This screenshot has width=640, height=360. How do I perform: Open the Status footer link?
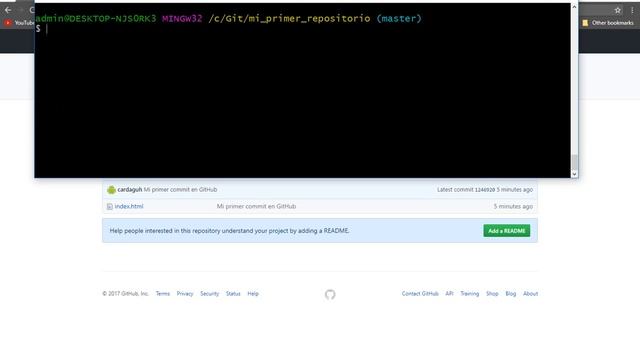[x=233, y=293]
